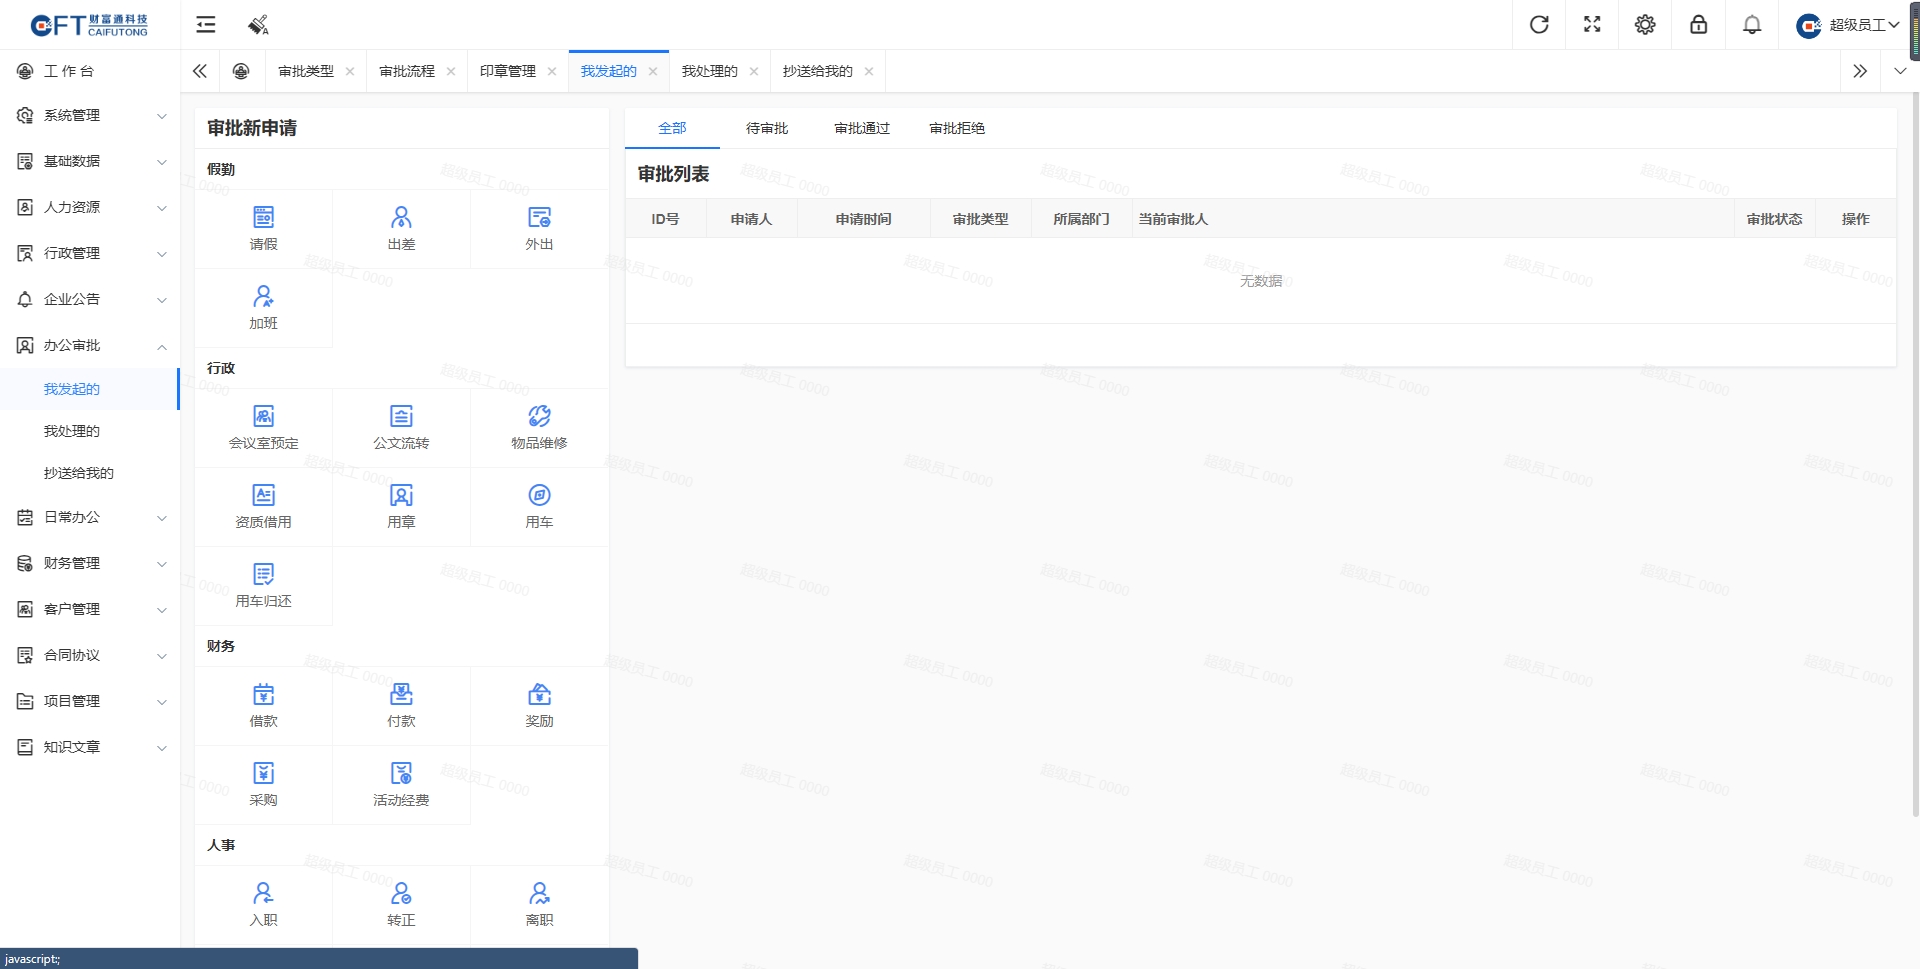Open the 超级员工 user dropdown
The width and height of the screenshot is (1920, 969).
click(1847, 25)
